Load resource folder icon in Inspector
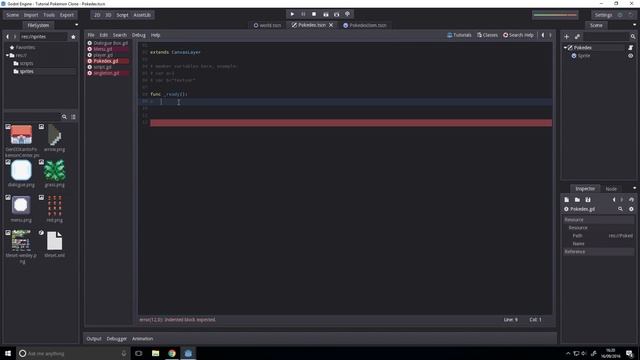 tap(577, 200)
